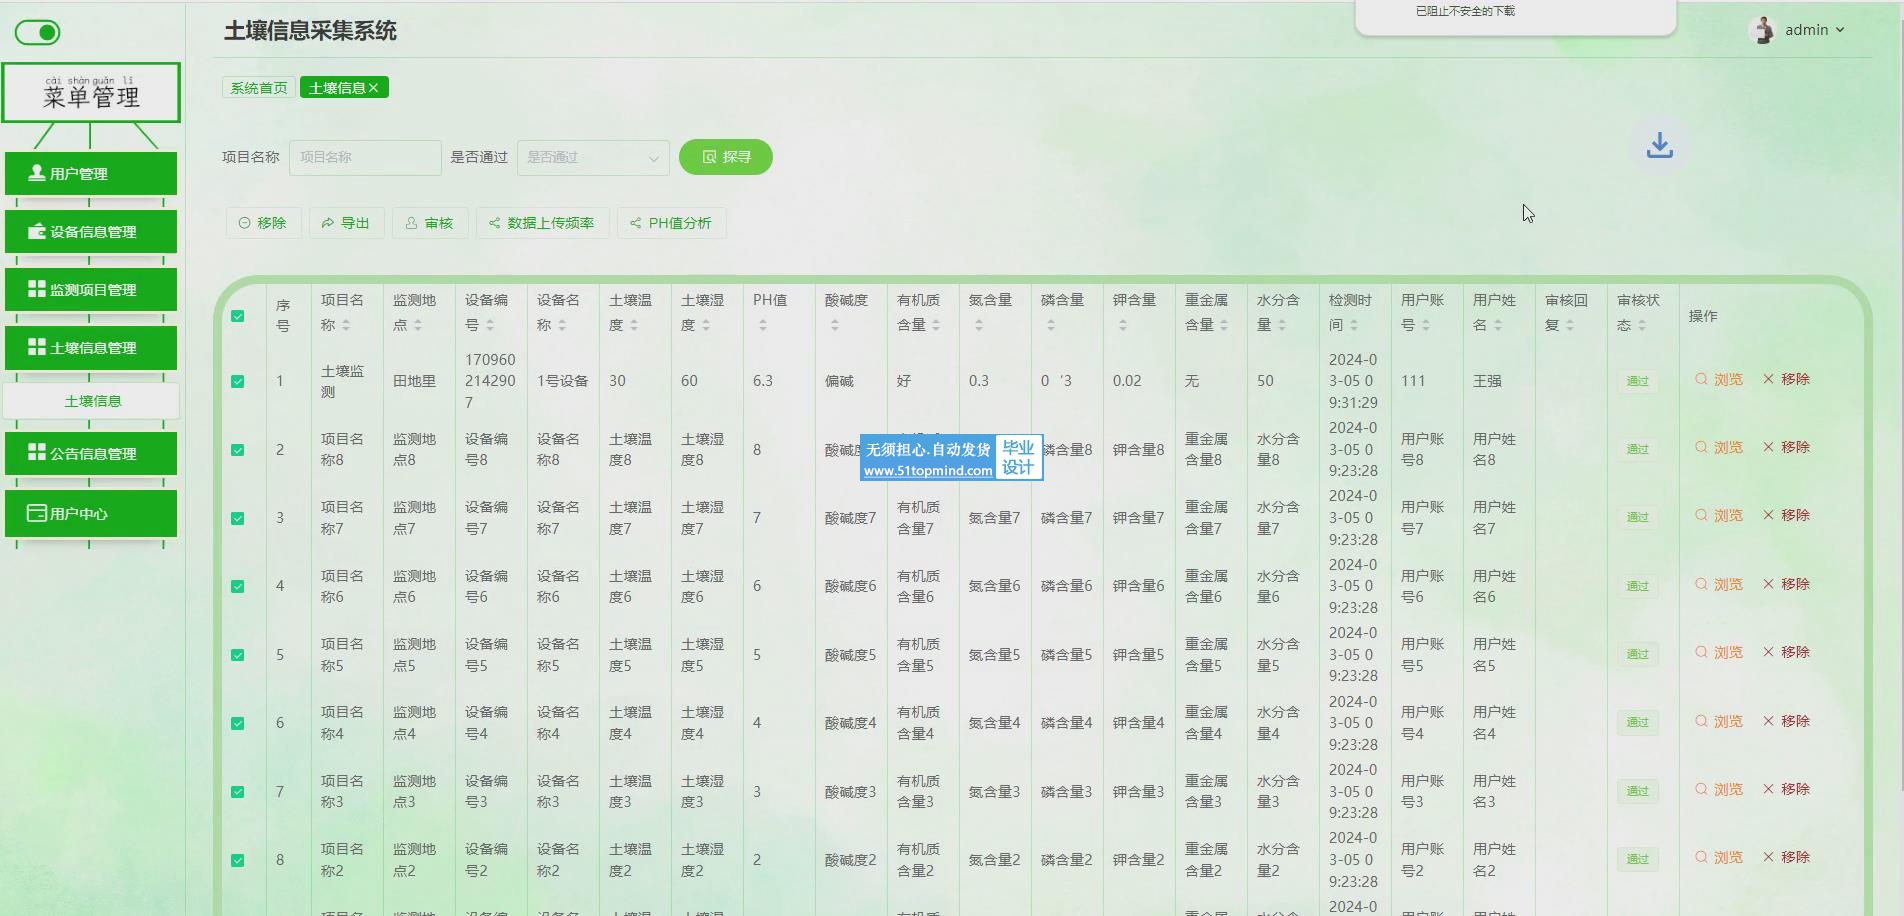Browse row 1 王强 record

coord(1719,380)
